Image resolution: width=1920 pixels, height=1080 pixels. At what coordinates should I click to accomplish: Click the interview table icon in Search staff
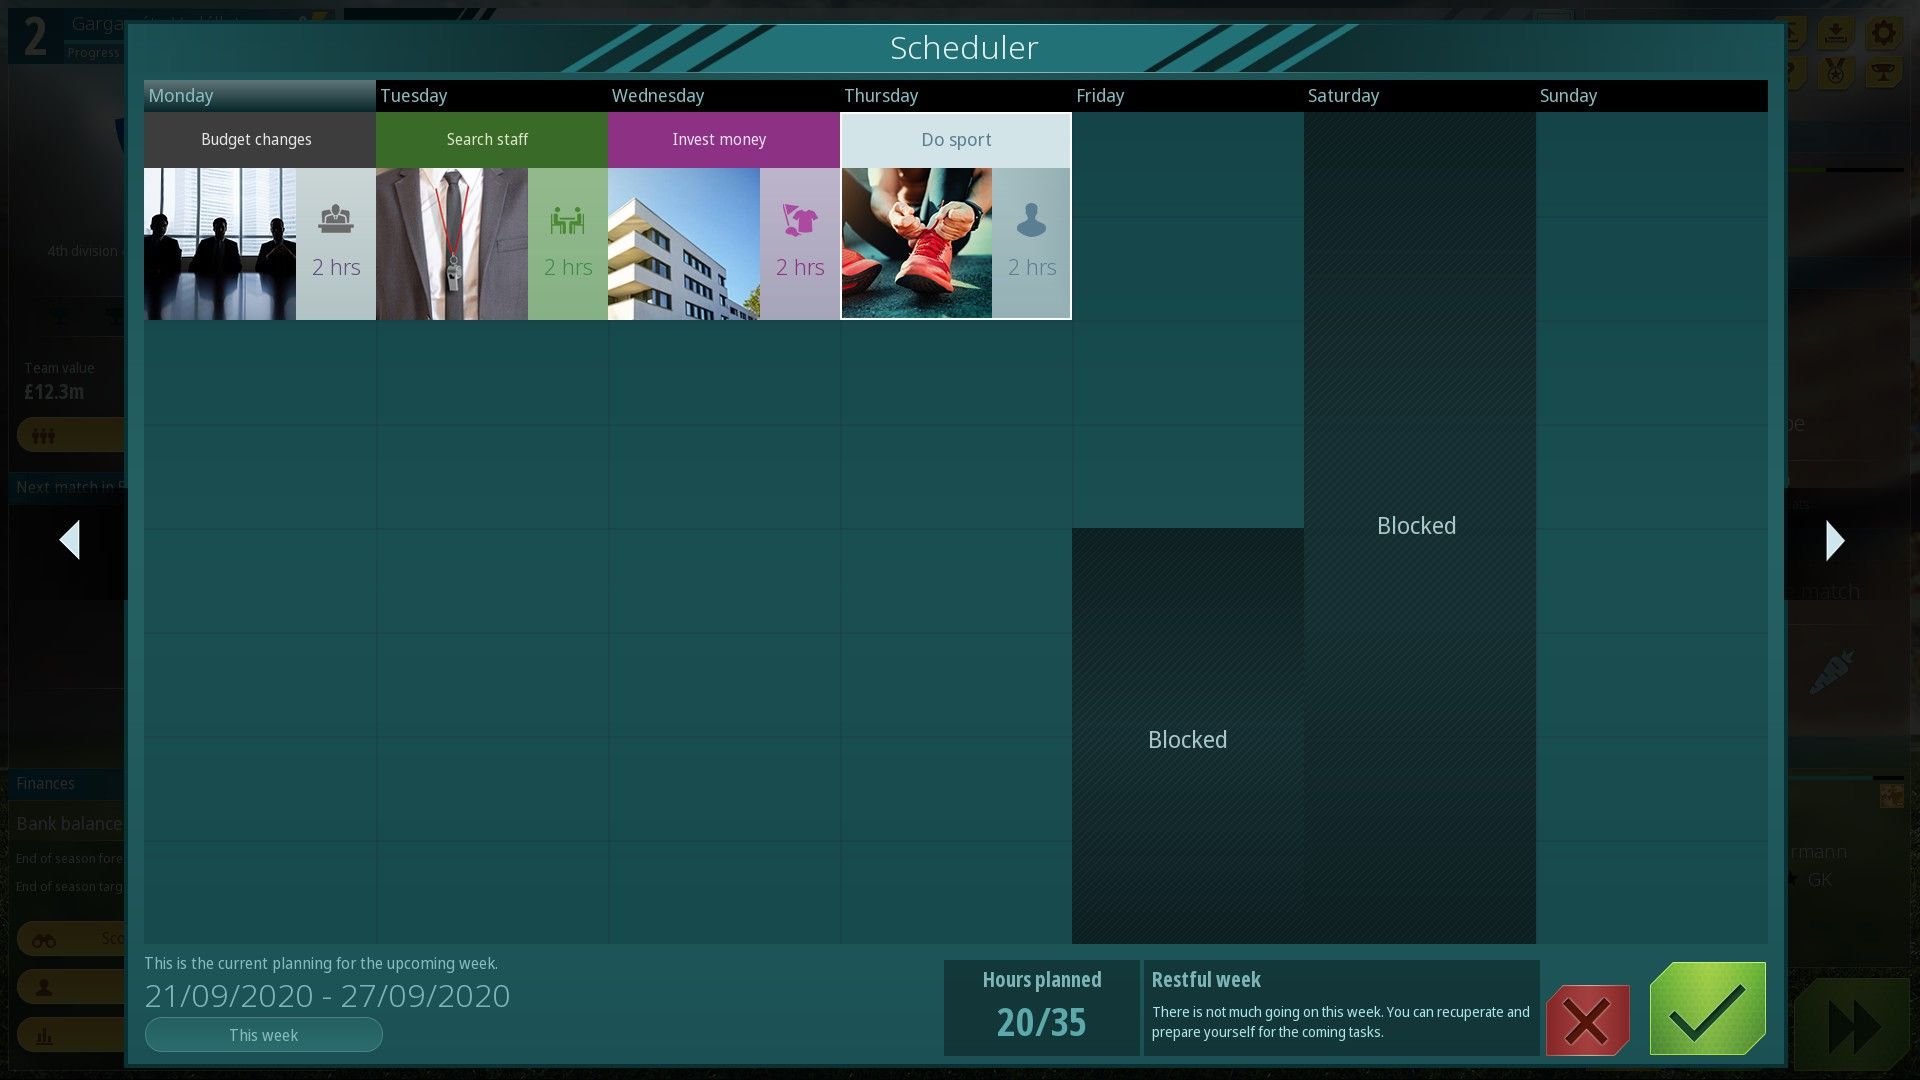click(567, 220)
